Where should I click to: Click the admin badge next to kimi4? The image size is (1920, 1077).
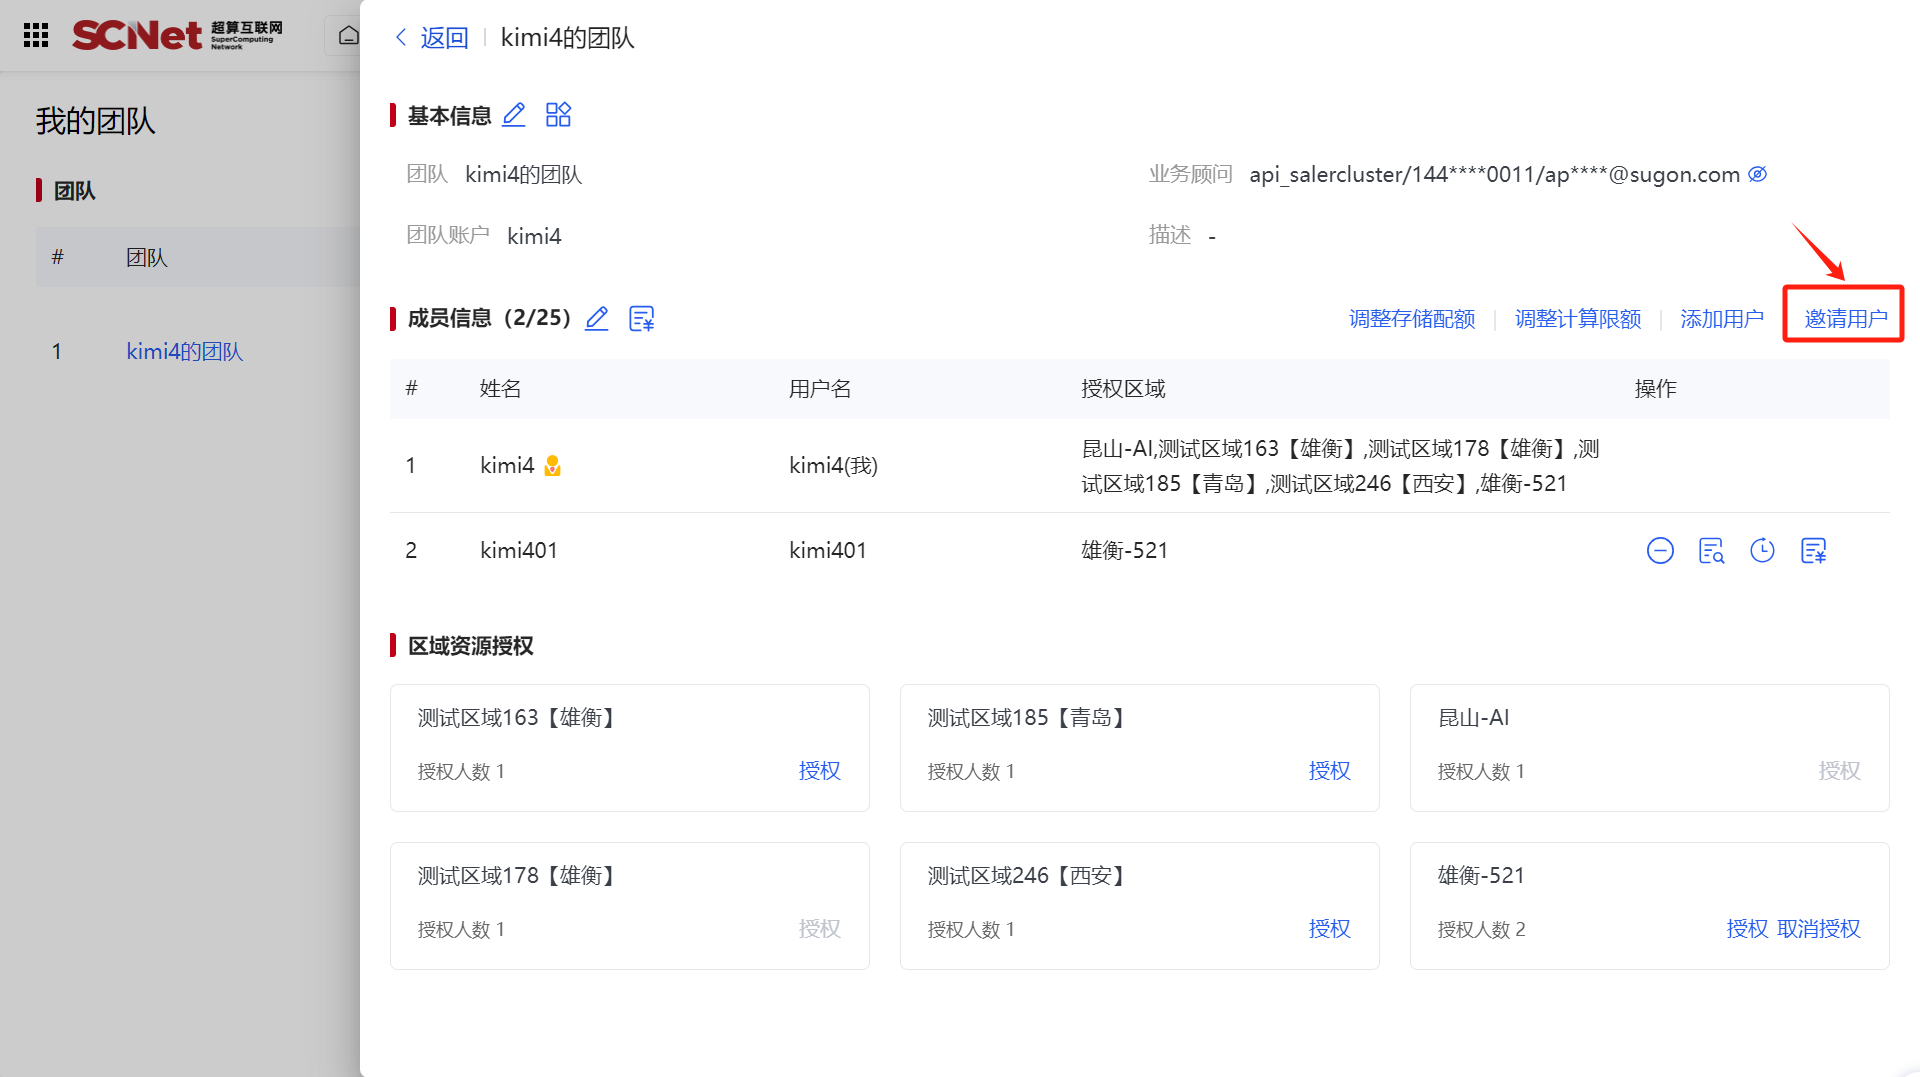(552, 465)
